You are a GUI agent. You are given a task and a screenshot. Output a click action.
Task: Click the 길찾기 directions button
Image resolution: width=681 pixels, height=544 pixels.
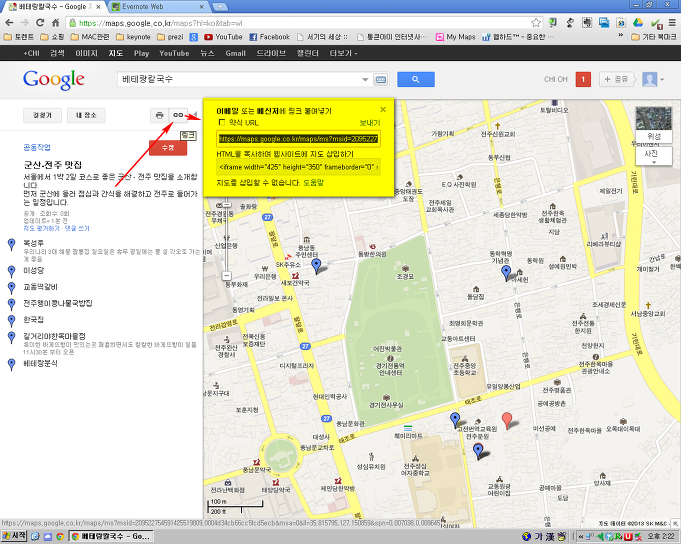pos(42,115)
